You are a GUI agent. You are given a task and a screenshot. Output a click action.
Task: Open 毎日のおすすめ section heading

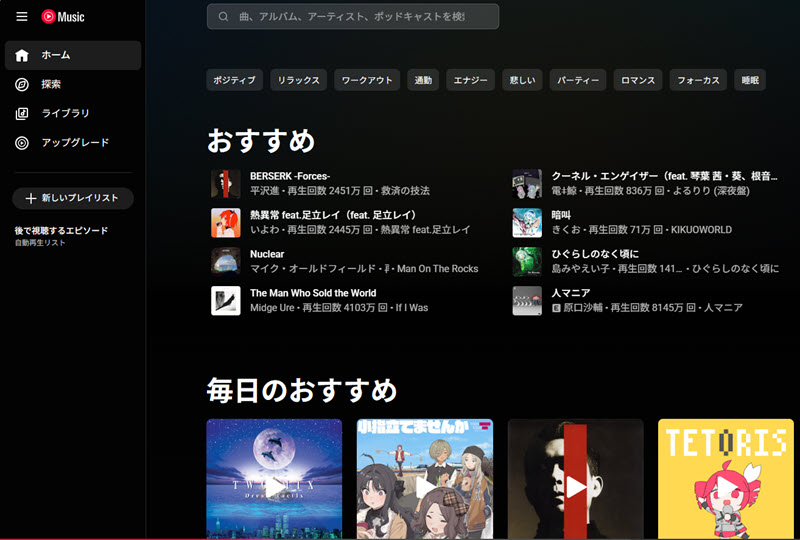point(302,390)
